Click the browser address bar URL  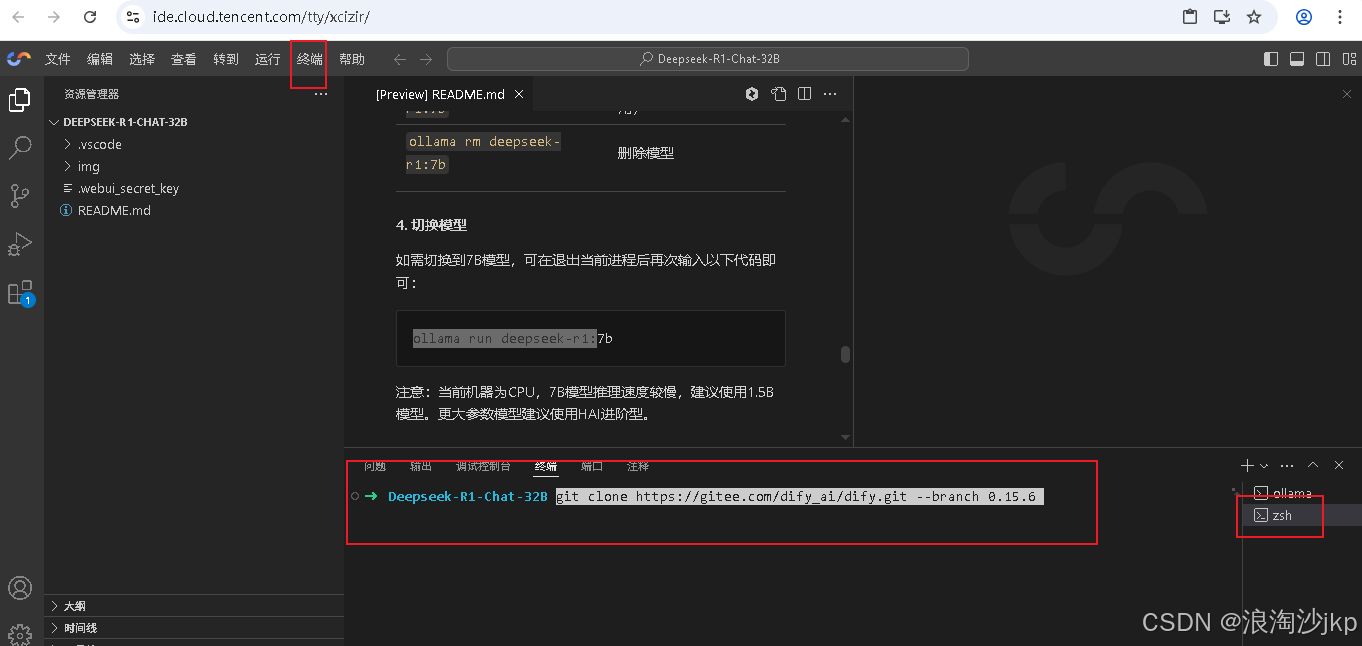262,17
